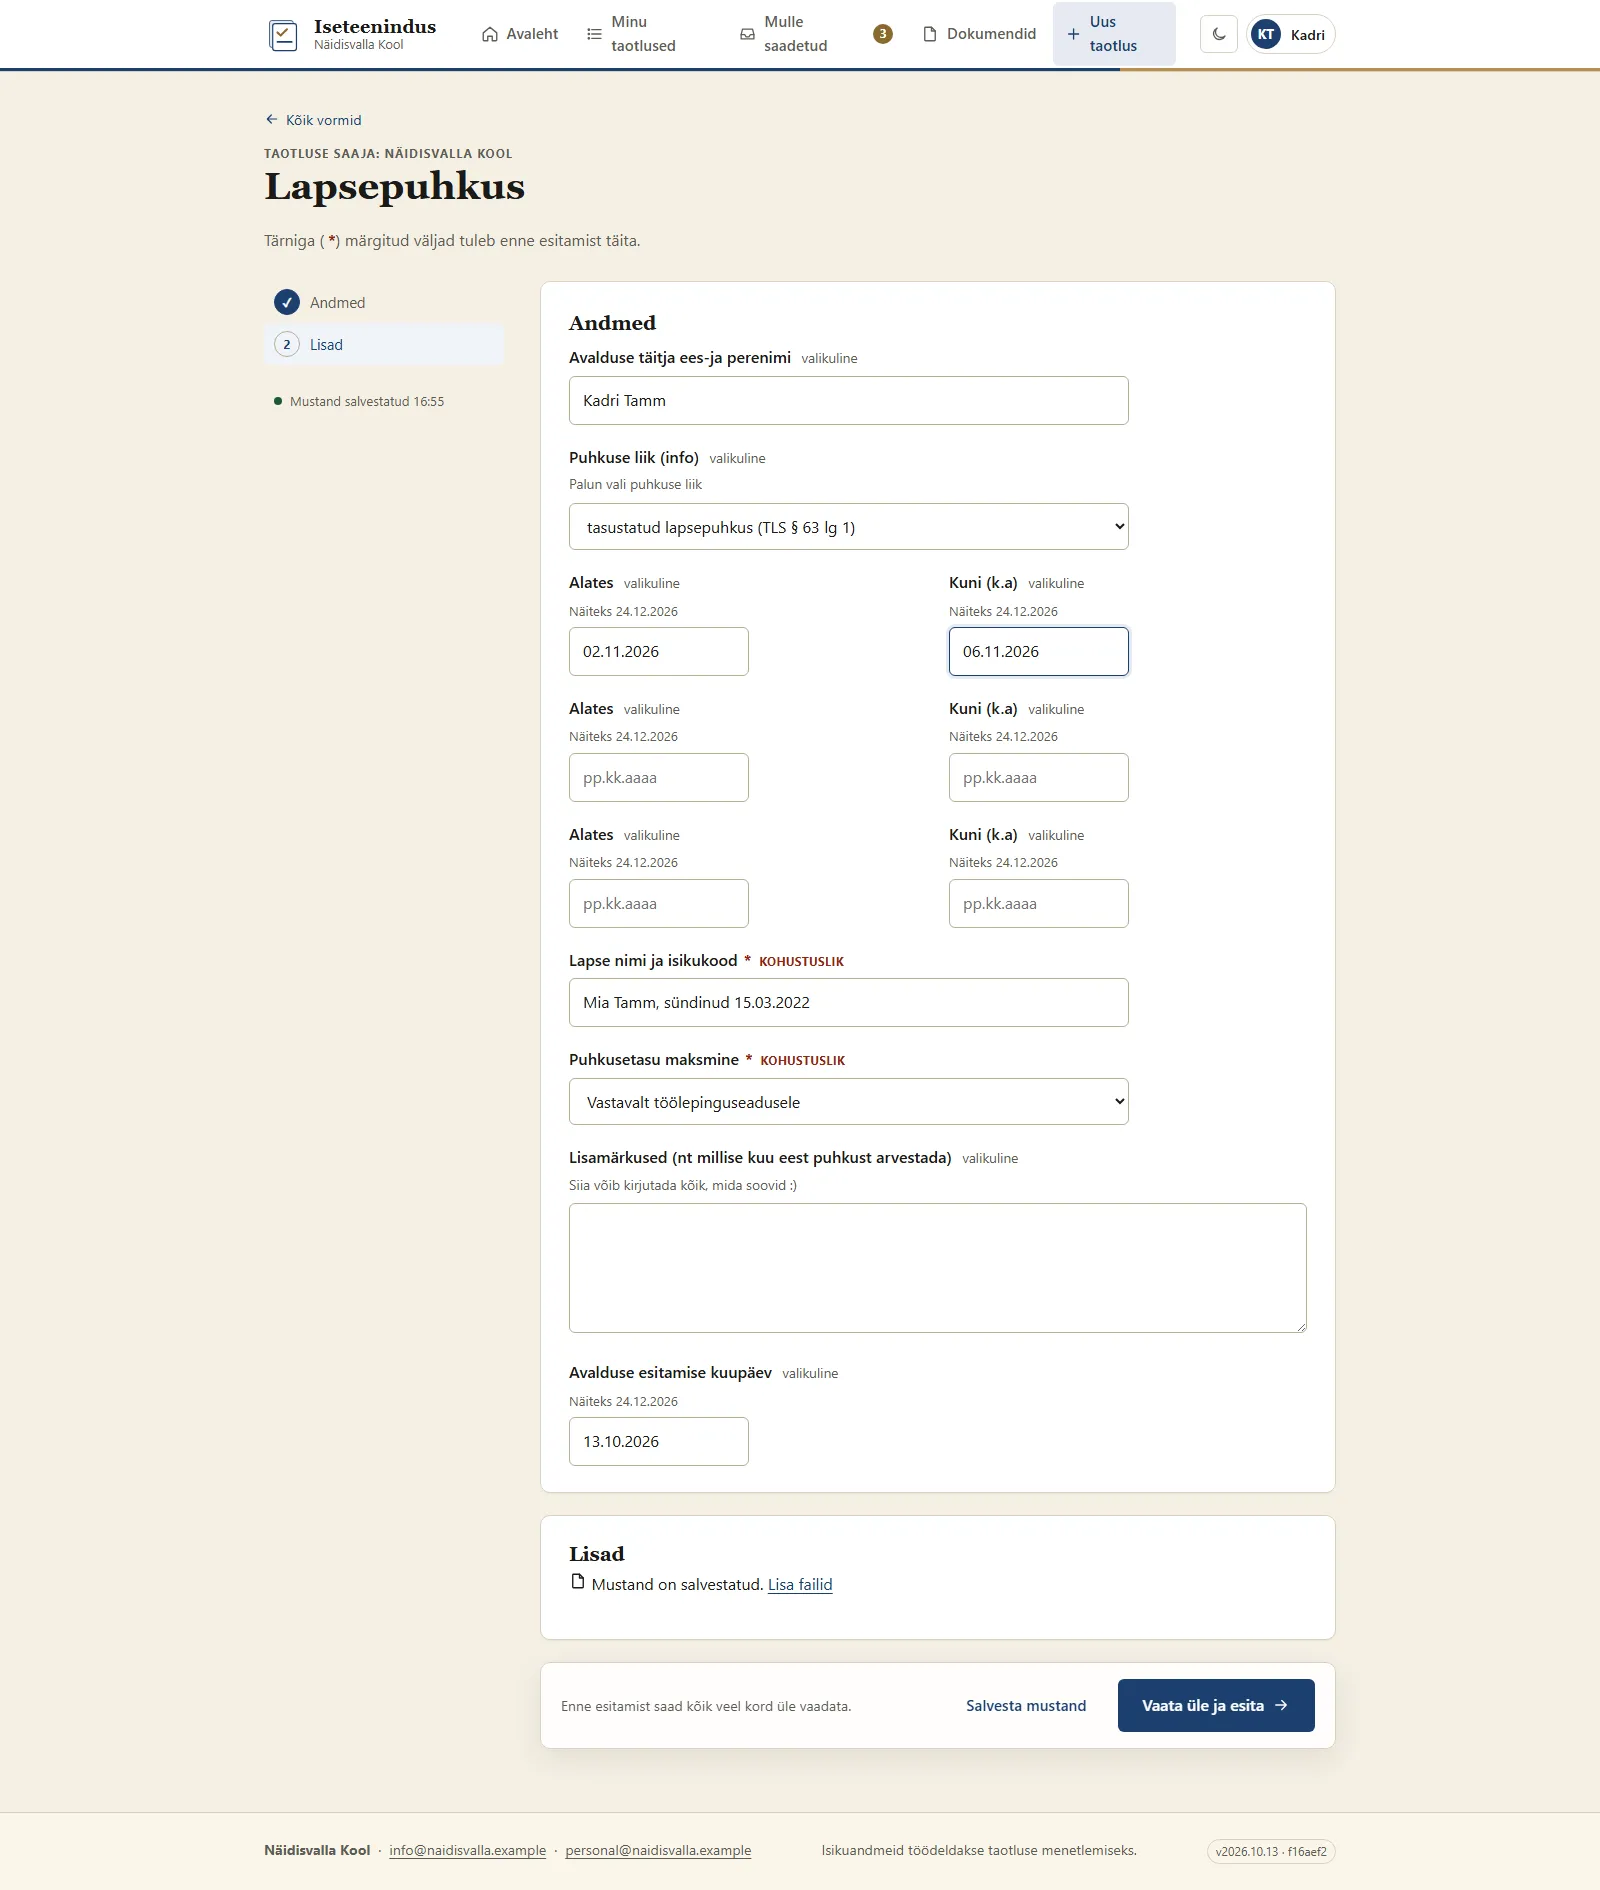Click the personal@naidisvalla.example email link
The width and height of the screenshot is (1600, 1890).
click(x=658, y=1851)
